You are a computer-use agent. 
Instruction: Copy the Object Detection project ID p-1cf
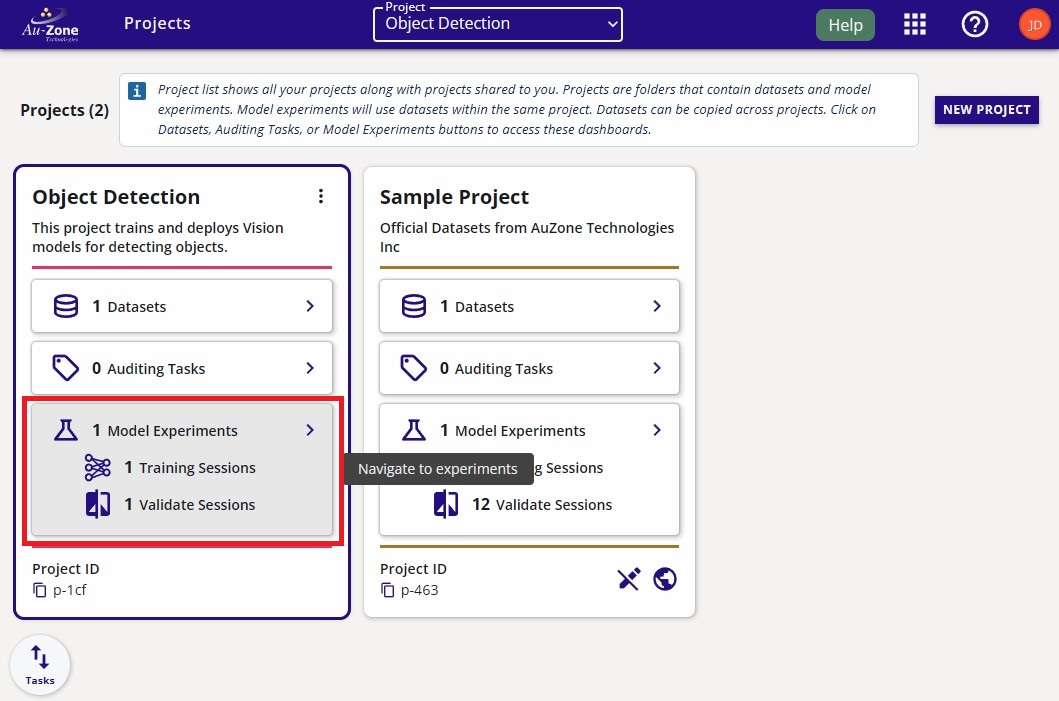coord(40,590)
